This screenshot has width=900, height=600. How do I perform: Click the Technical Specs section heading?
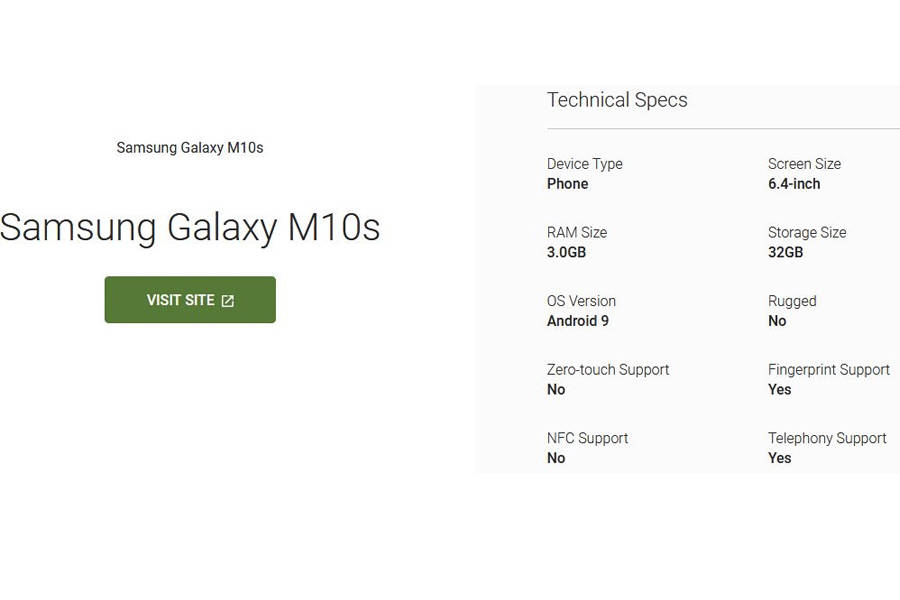tap(617, 100)
